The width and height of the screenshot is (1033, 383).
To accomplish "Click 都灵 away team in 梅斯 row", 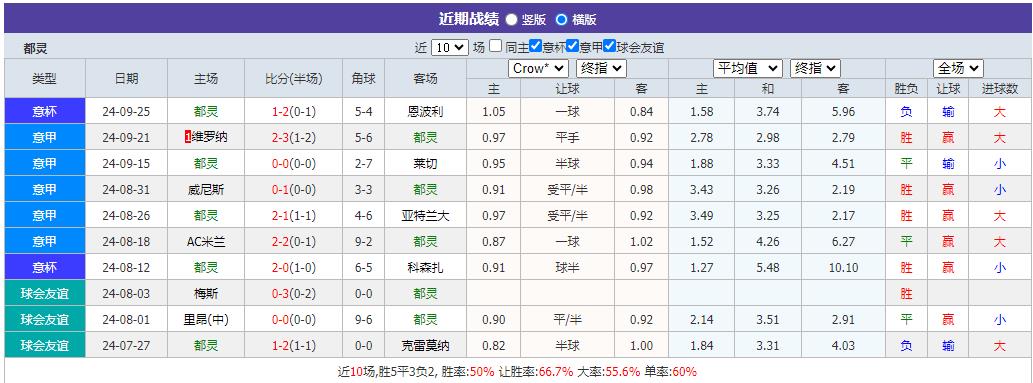I will [426, 294].
